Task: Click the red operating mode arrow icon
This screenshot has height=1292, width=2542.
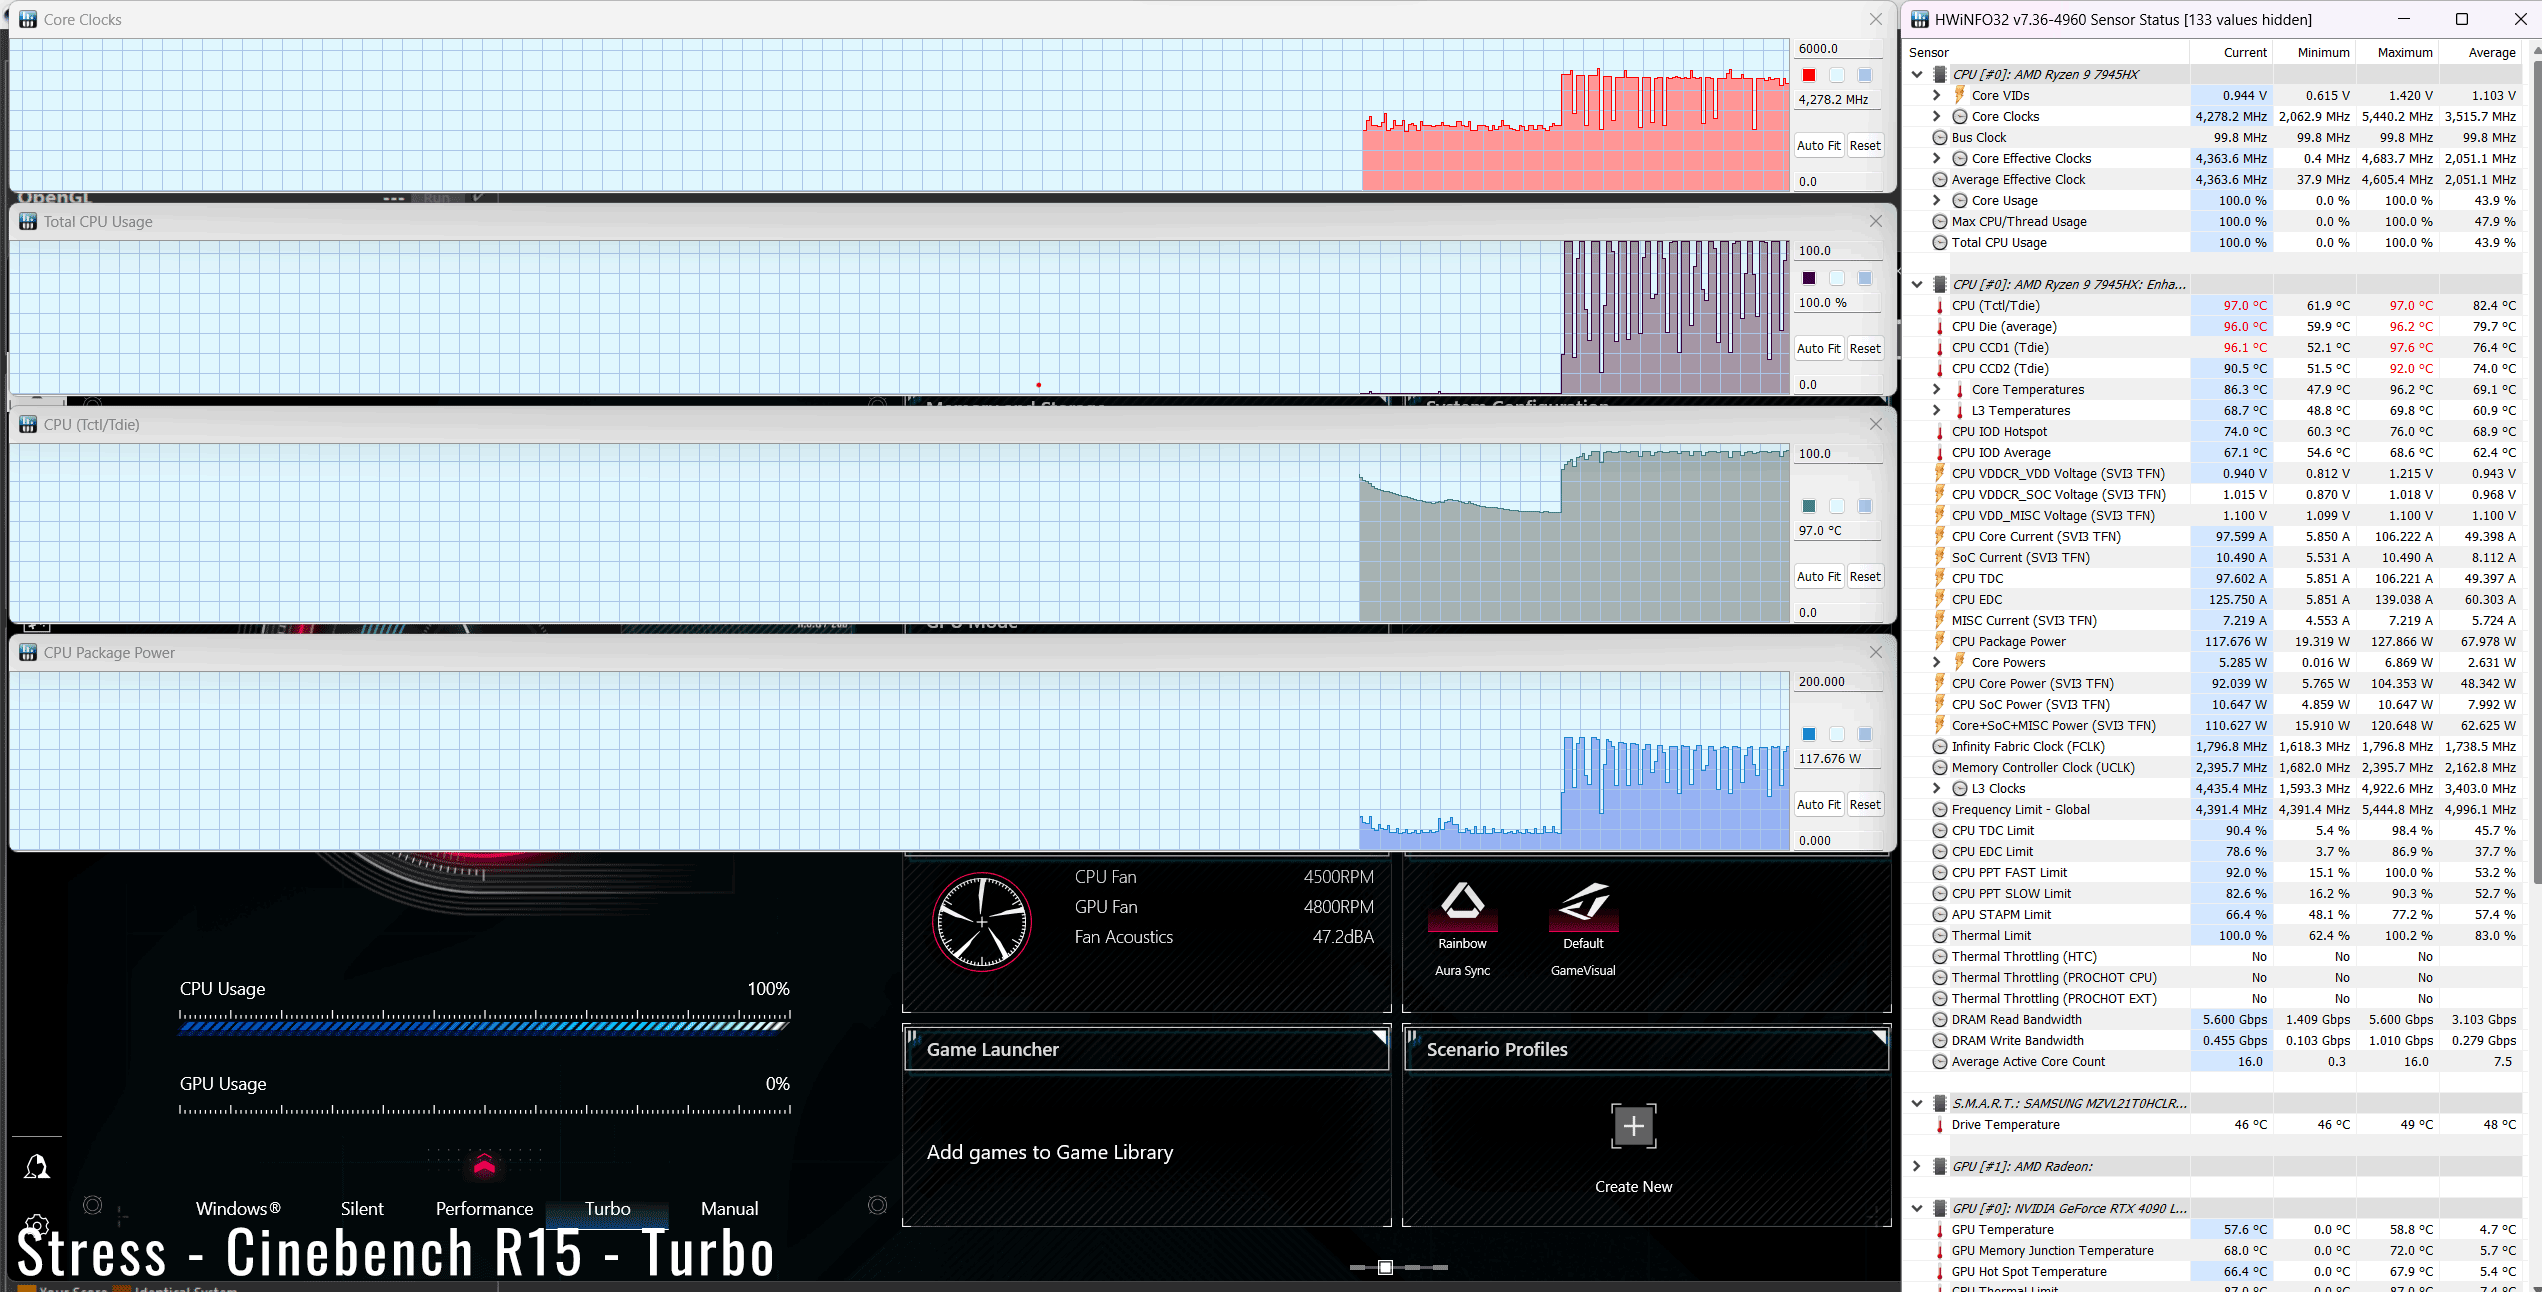Action: click(484, 1164)
